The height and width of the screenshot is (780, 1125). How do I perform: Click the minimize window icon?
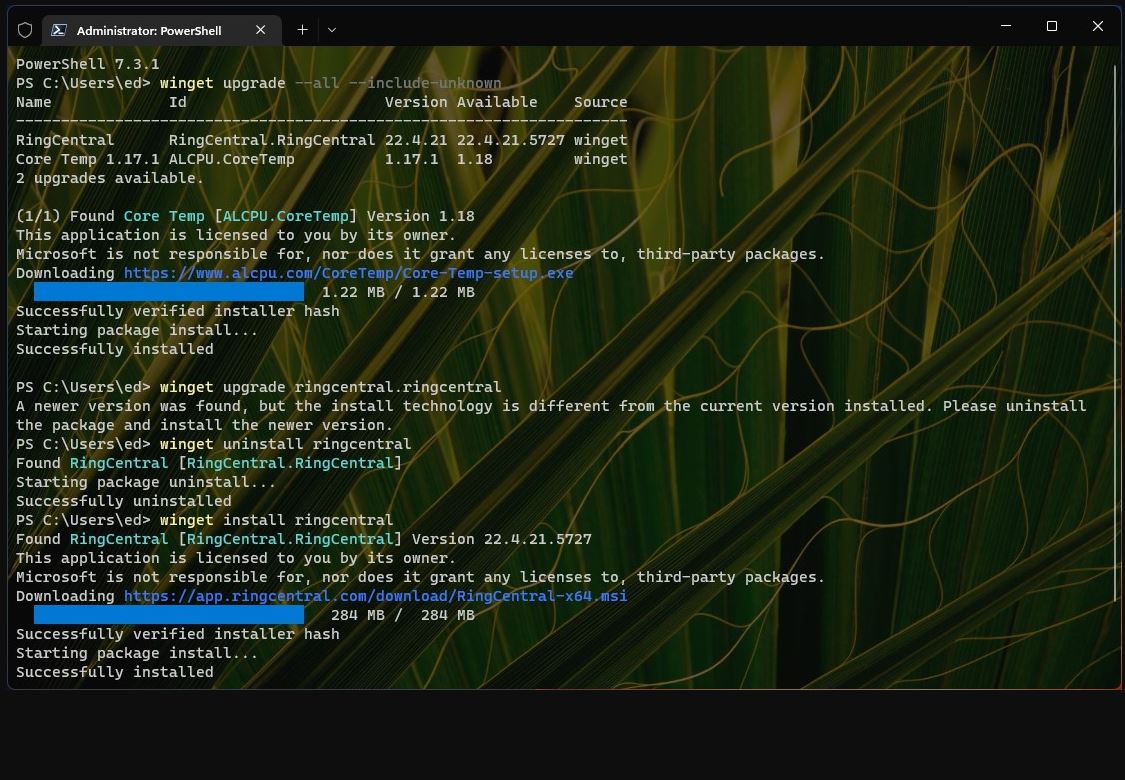pyautogui.click(x=1005, y=25)
